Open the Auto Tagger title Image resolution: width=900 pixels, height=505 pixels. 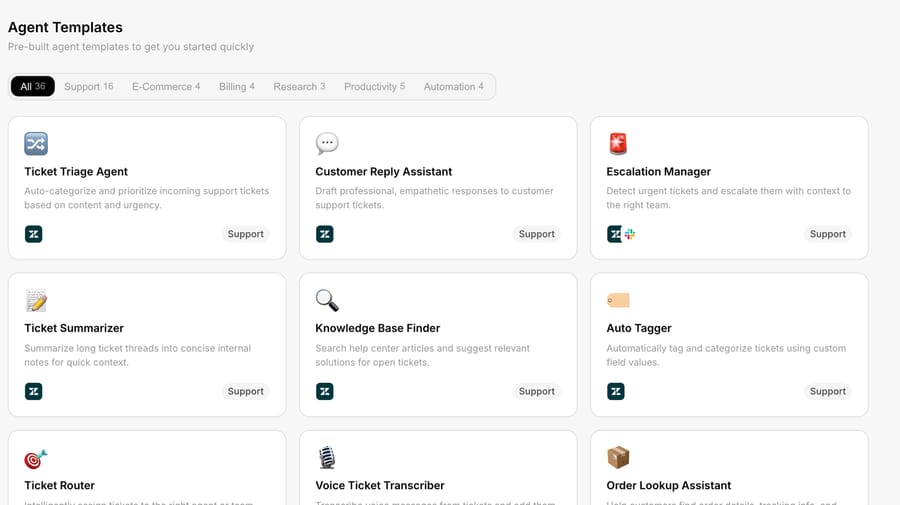point(639,328)
